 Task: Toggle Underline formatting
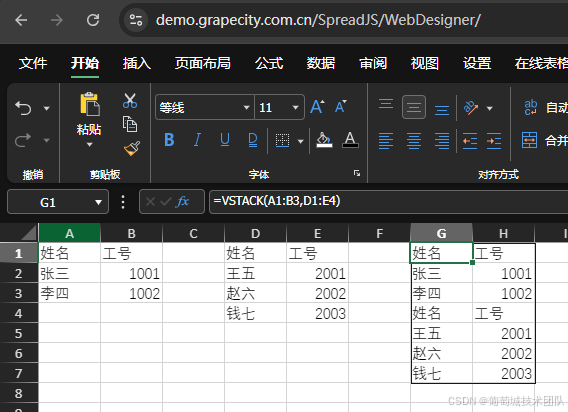[x=225, y=140]
